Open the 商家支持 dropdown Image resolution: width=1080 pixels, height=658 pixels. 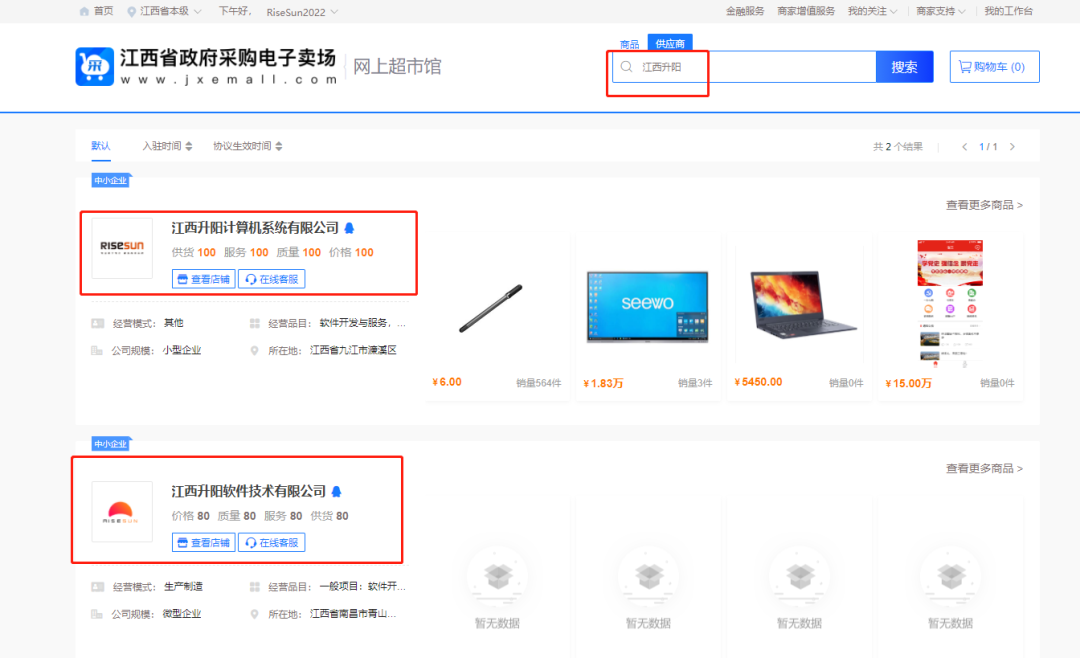[937, 11]
